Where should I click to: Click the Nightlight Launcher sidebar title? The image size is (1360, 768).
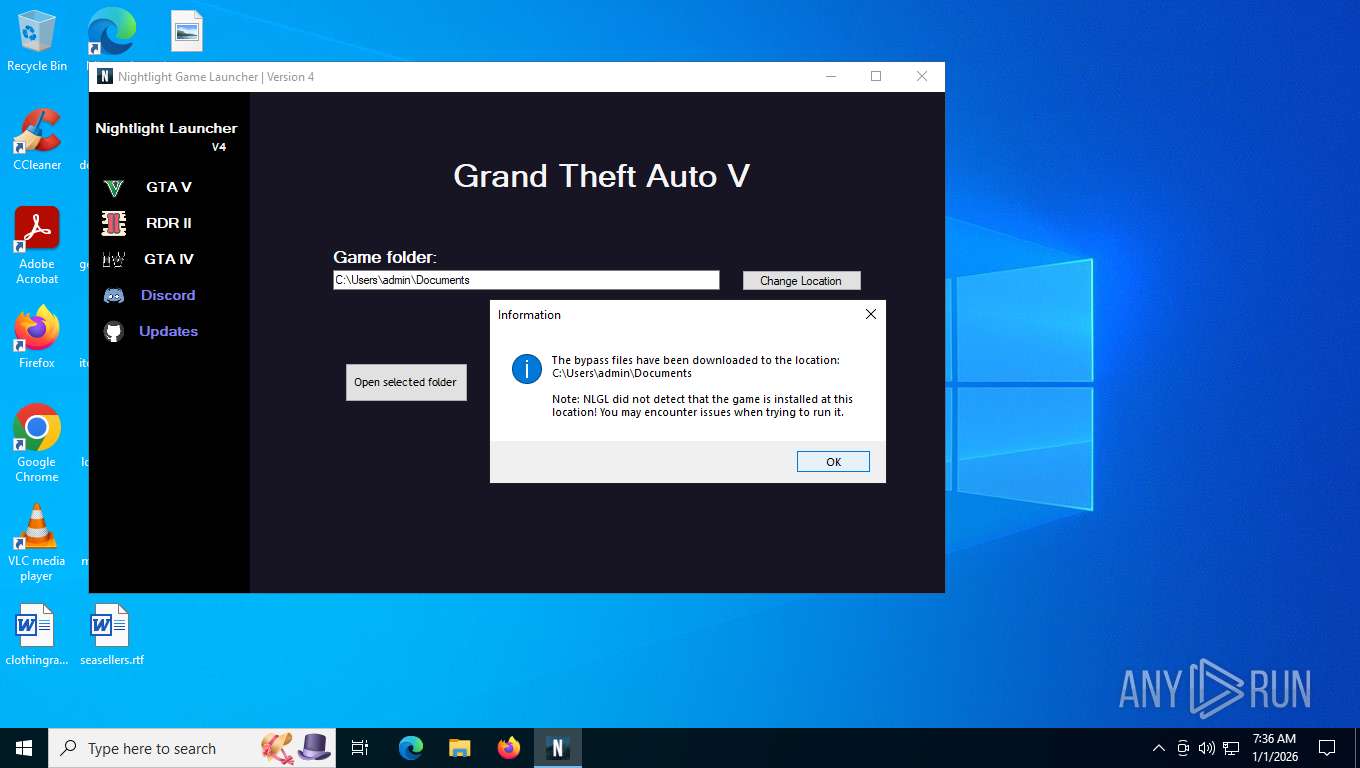(166, 128)
